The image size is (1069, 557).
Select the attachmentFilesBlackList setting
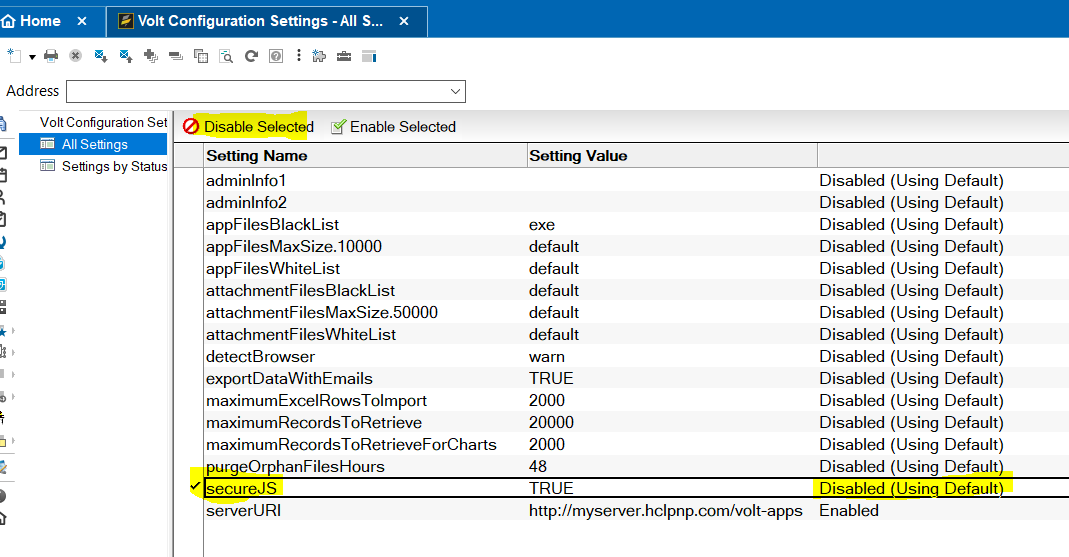tap(300, 290)
